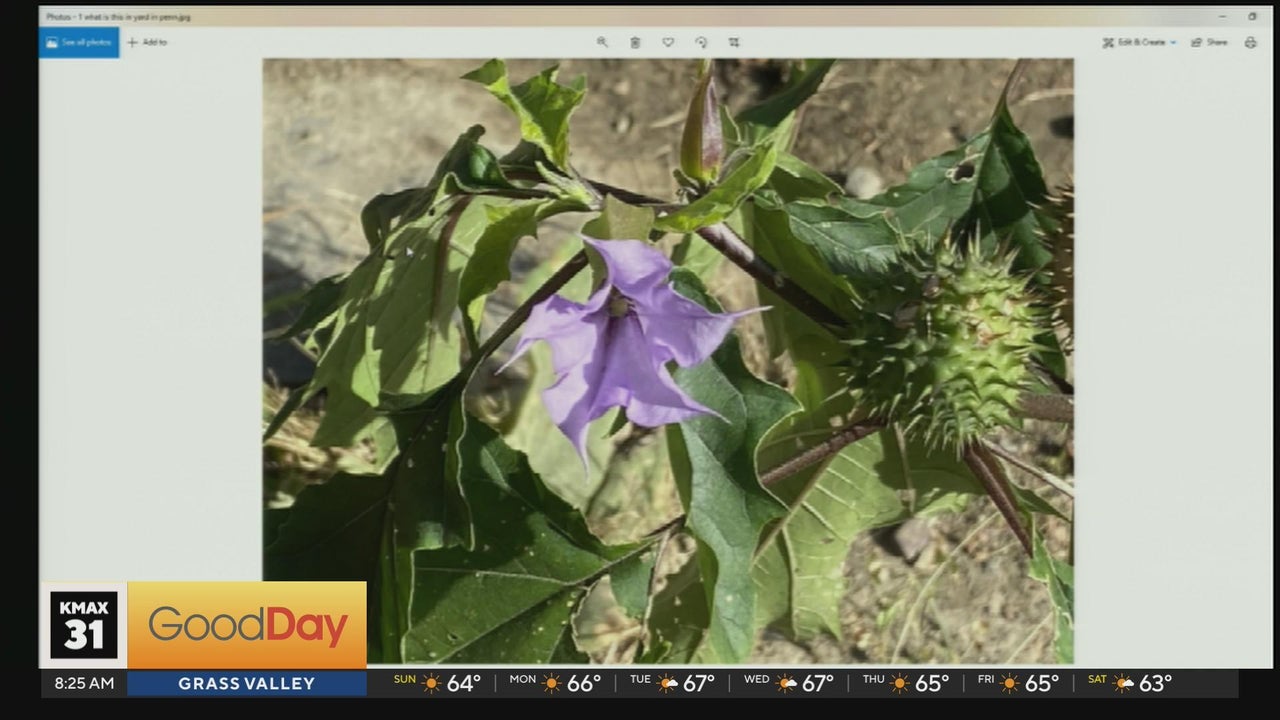This screenshot has height=720, width=1280.
Task: Restore the Photos window size
Action: click(x=1252, y=17)
